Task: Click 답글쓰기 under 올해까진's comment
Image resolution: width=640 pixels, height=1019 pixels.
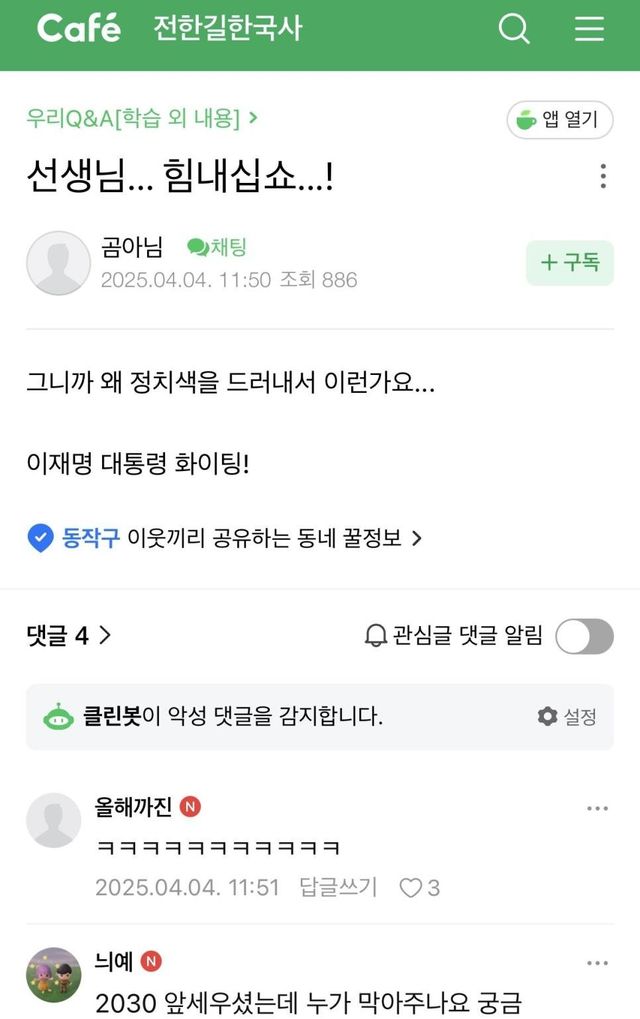Action: tap(338, 887)
